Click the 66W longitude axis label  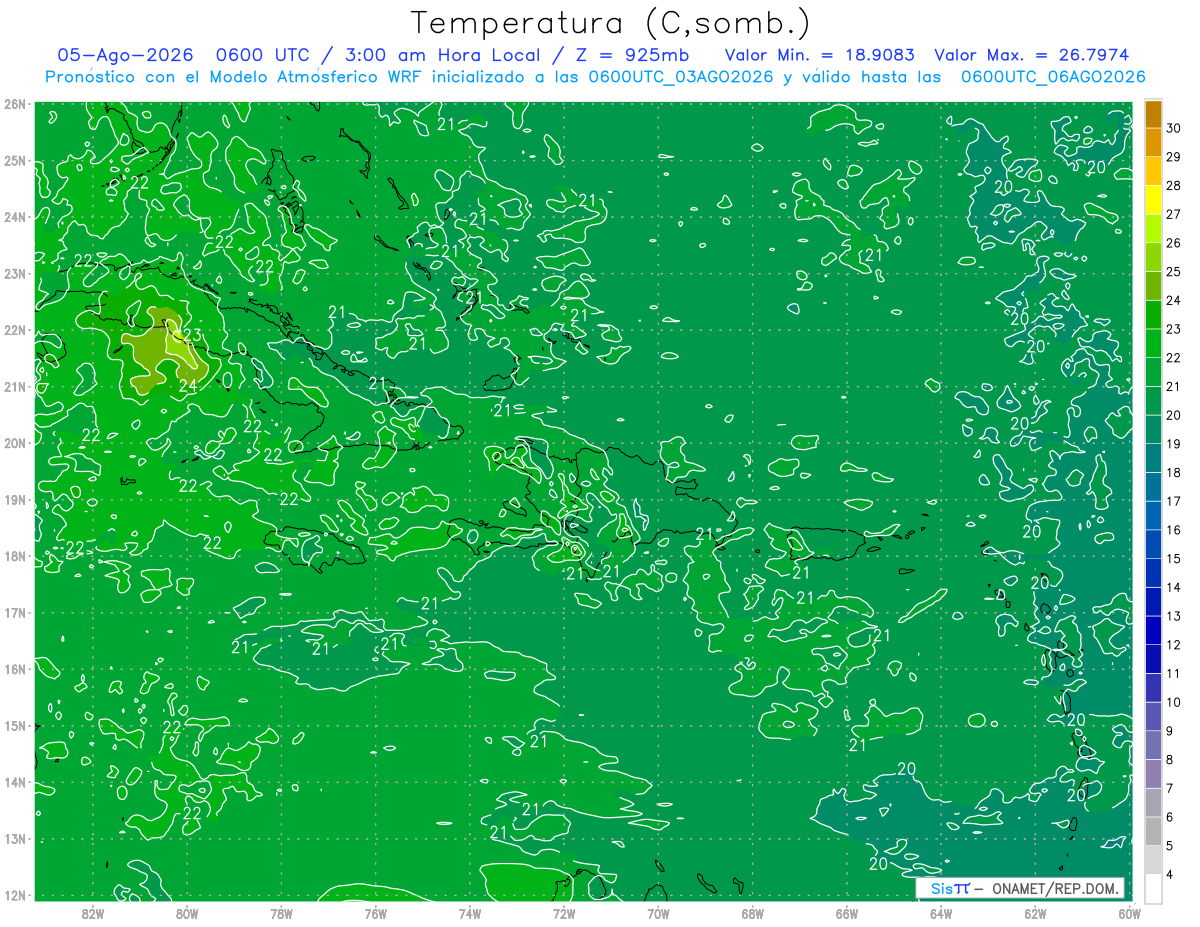(847, 913)
